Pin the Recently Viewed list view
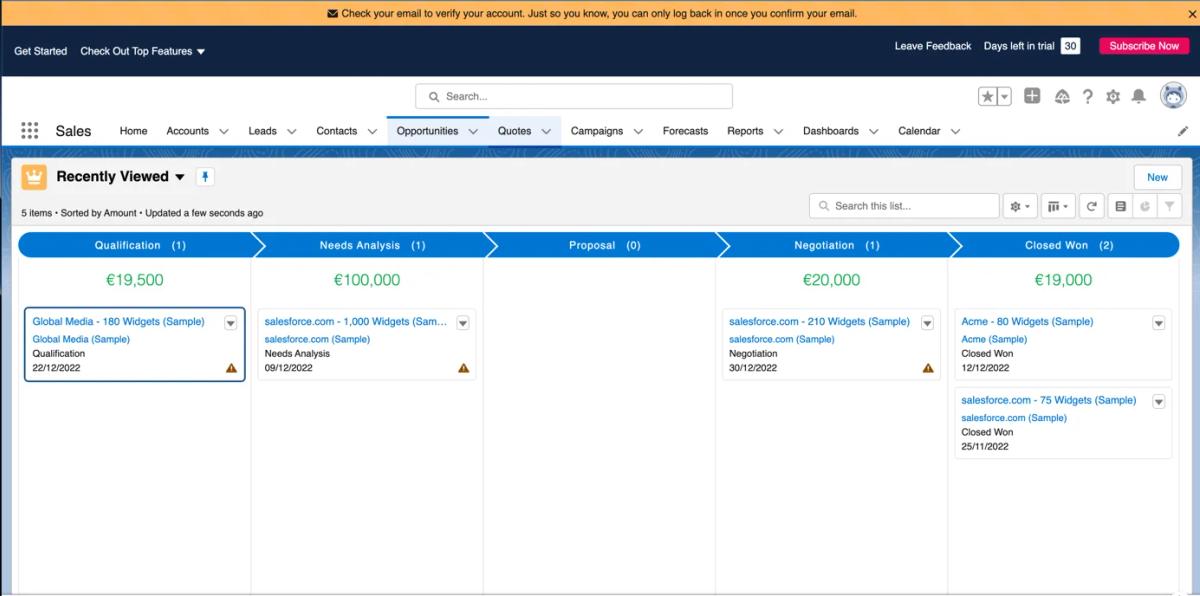Screen dimensions: 1200x596 coord(205,176)
